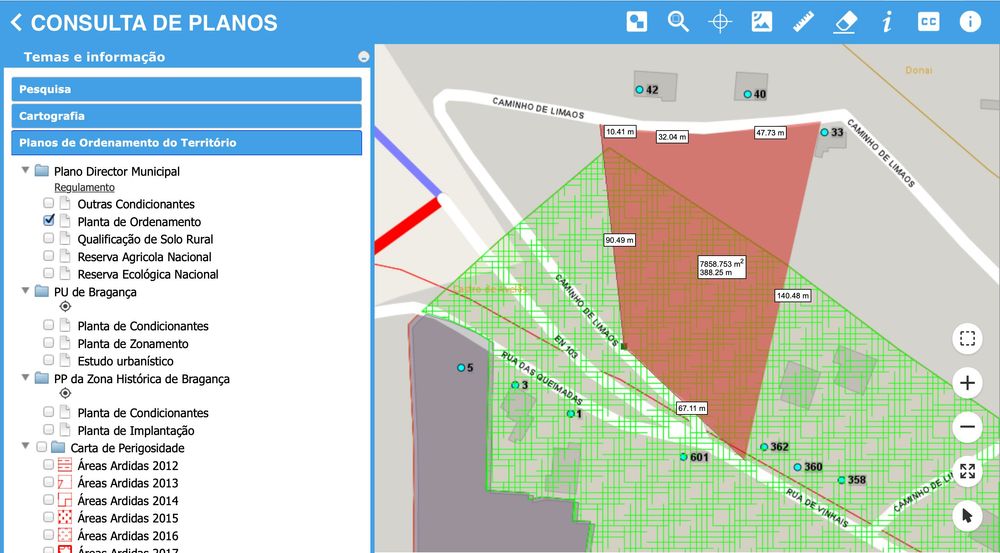
Task: Enable Áreas Ardidas 2014 layer
Action: 48,499
